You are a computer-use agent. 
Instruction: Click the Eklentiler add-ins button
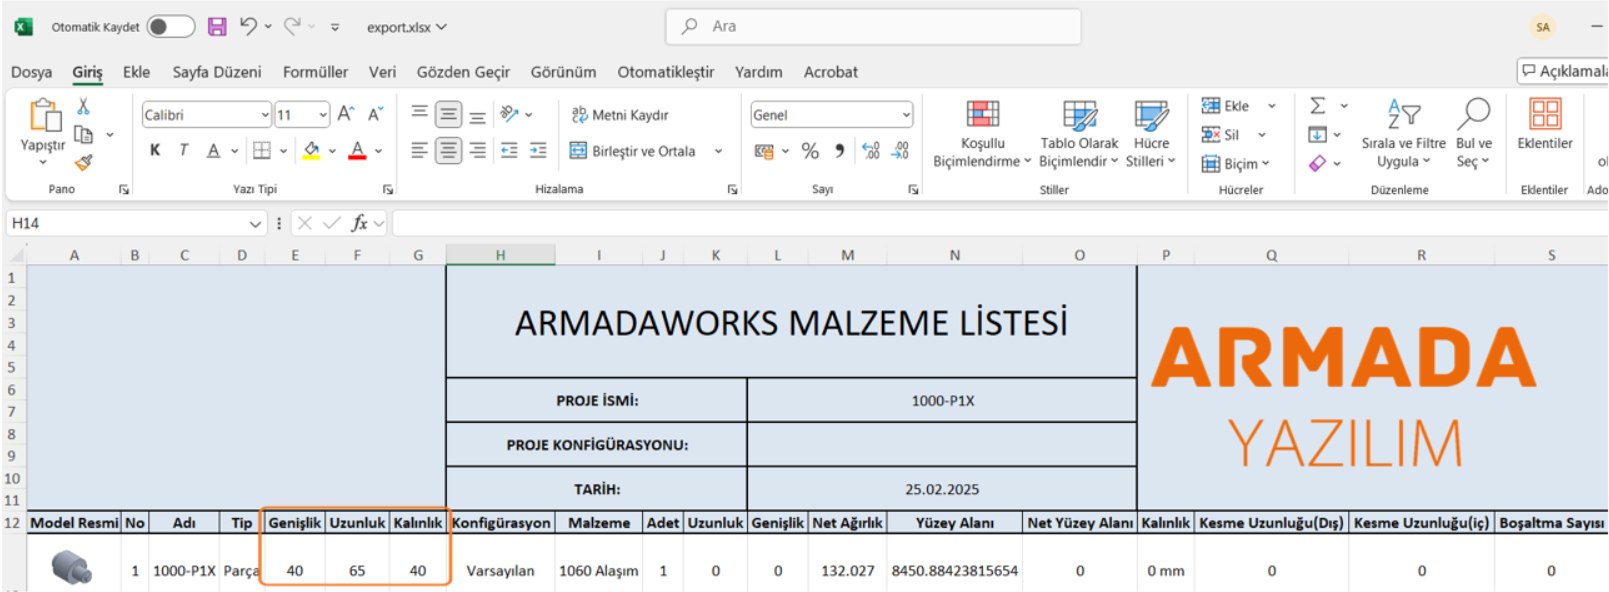[1545, 125]
